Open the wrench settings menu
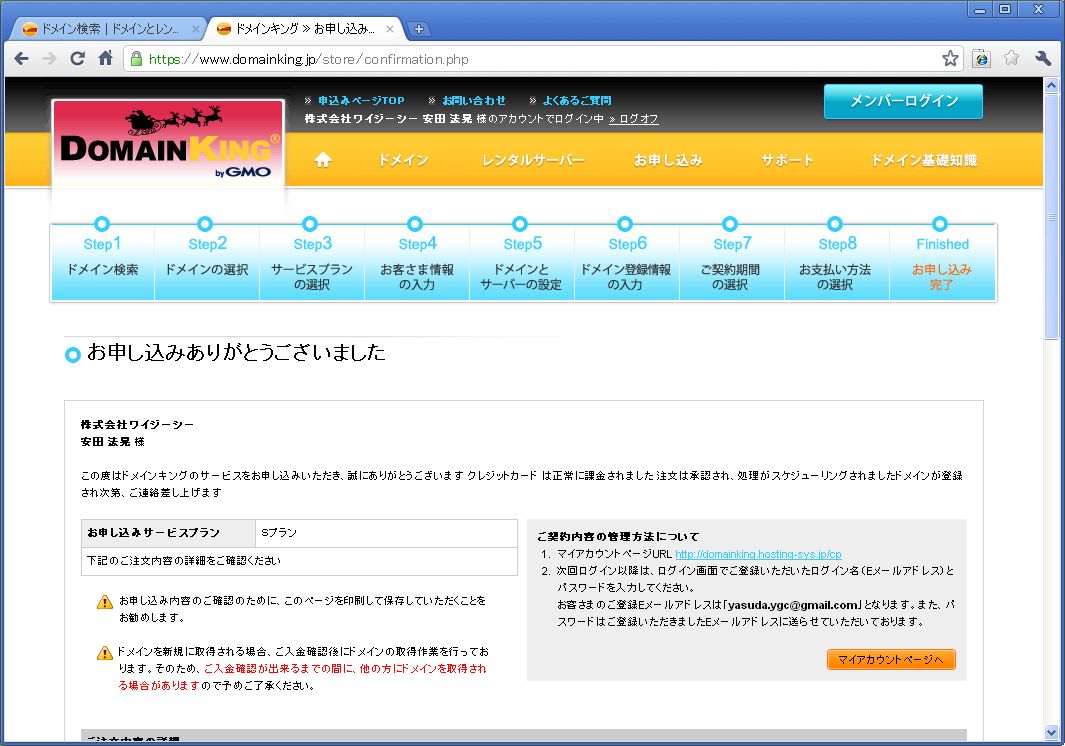Viewport: 1065px width, 746px height. coord(1043,59)
